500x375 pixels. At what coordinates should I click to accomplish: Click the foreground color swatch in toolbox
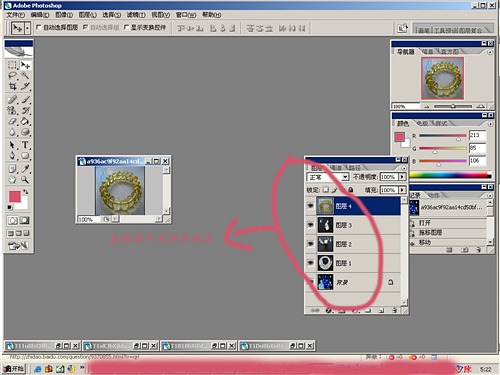15,196
